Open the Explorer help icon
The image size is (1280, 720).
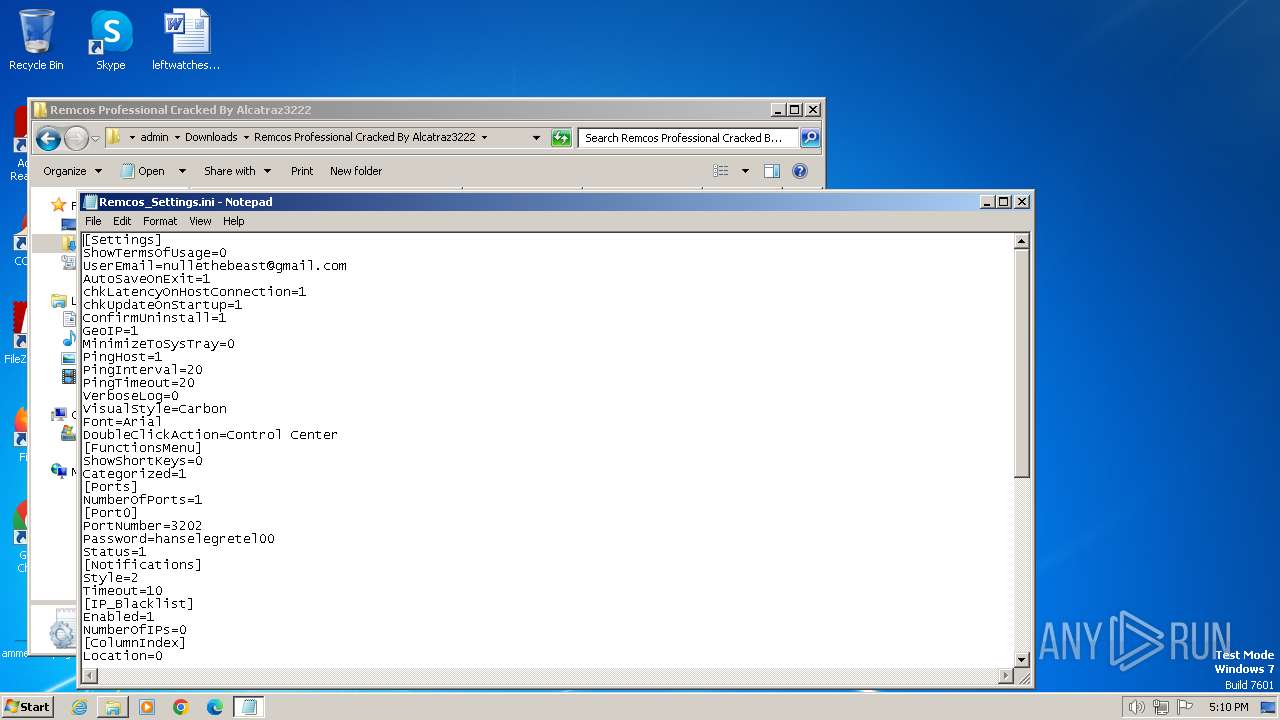(x=800, y=171)
